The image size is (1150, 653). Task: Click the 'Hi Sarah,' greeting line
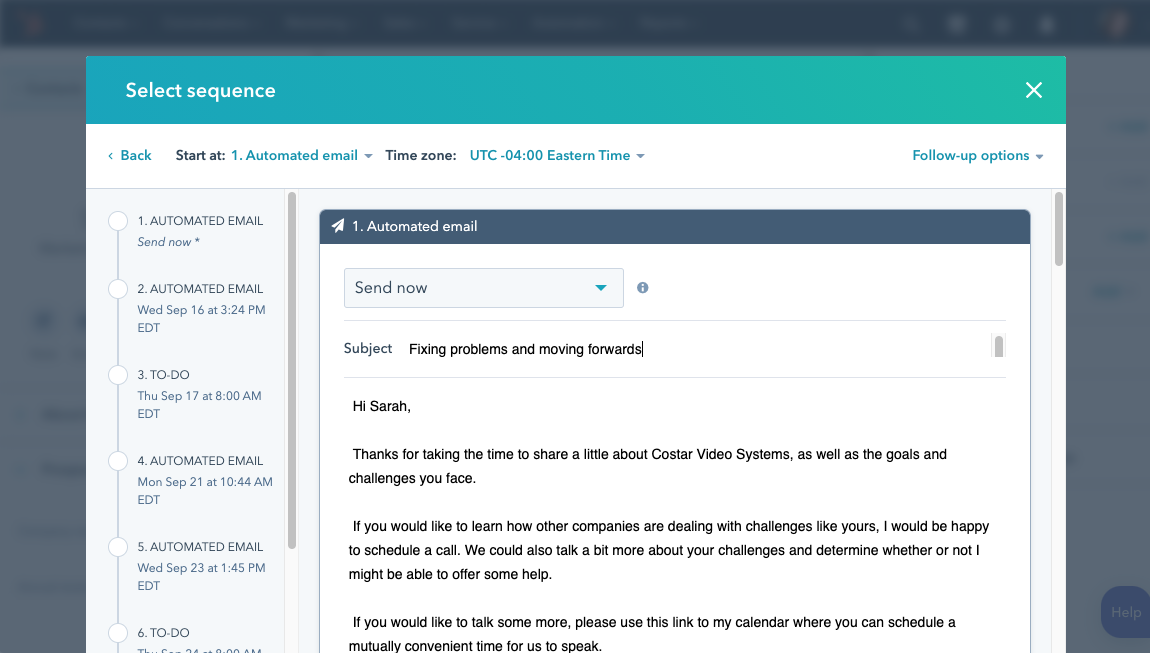click(381, 406)
